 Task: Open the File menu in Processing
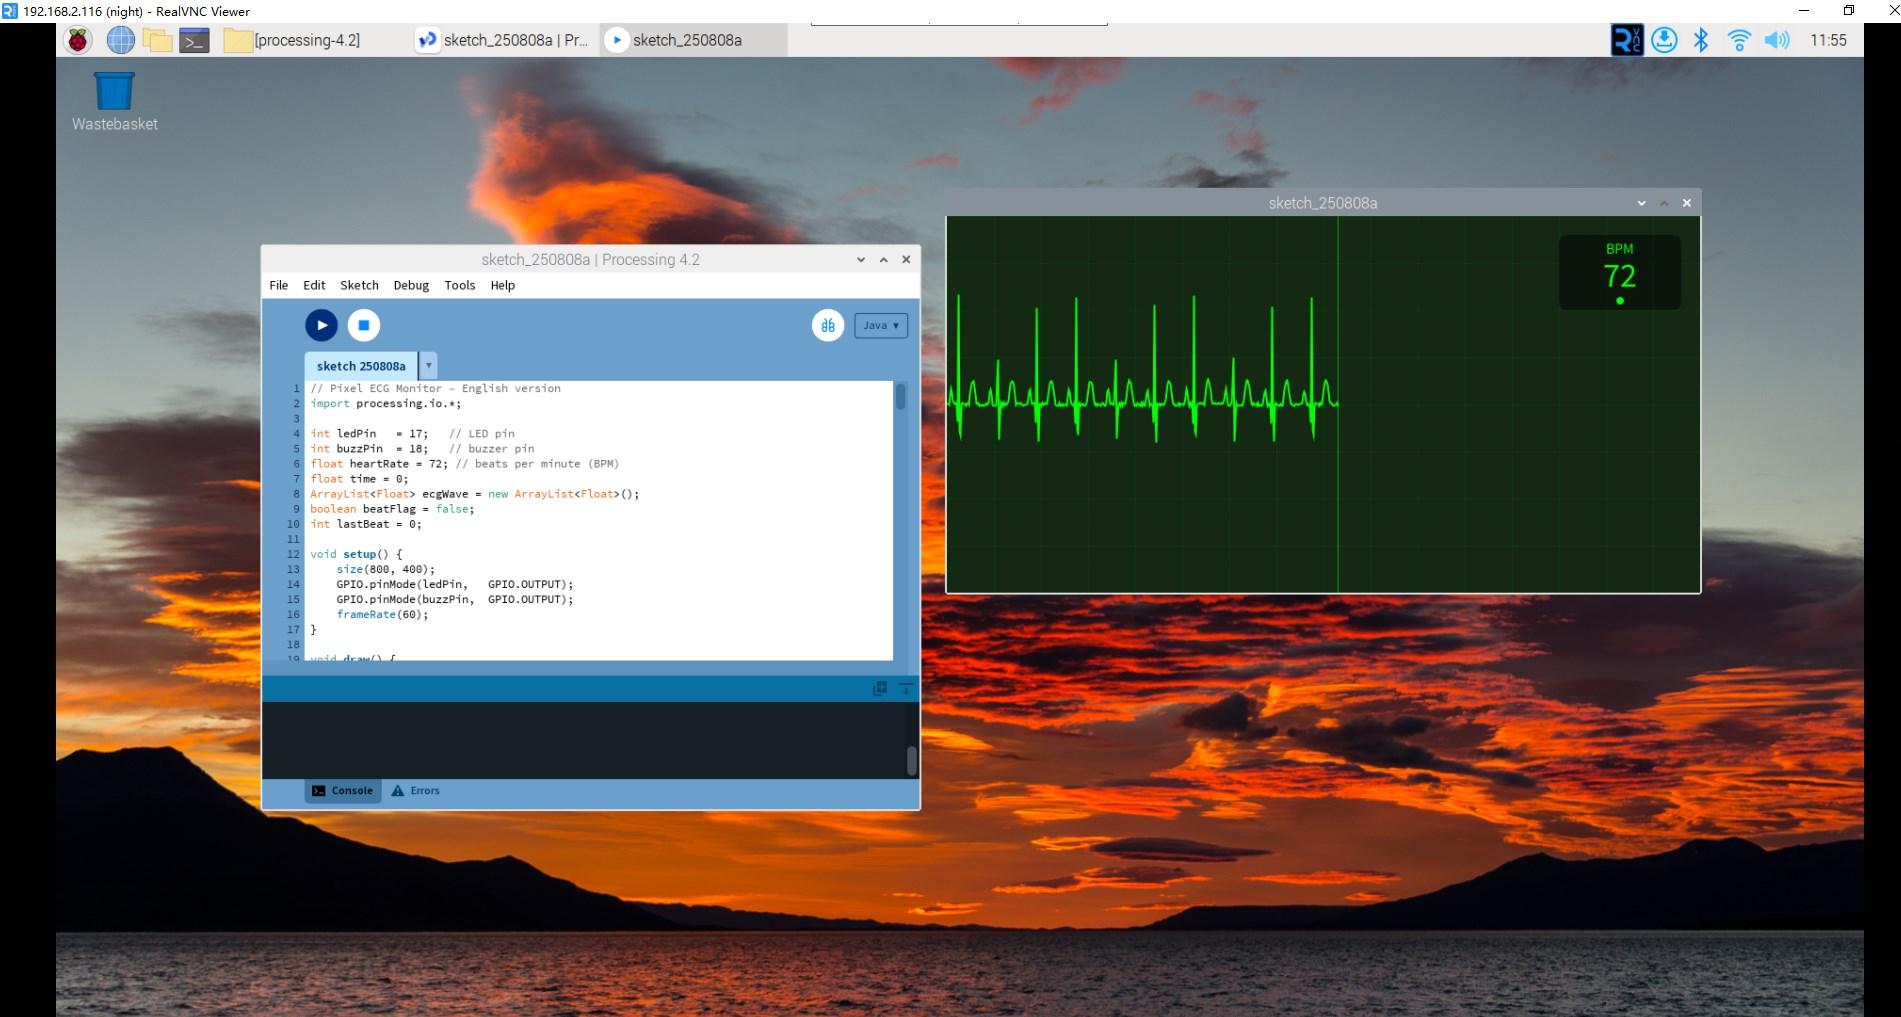pyautogui.click(x=279, y=285)
